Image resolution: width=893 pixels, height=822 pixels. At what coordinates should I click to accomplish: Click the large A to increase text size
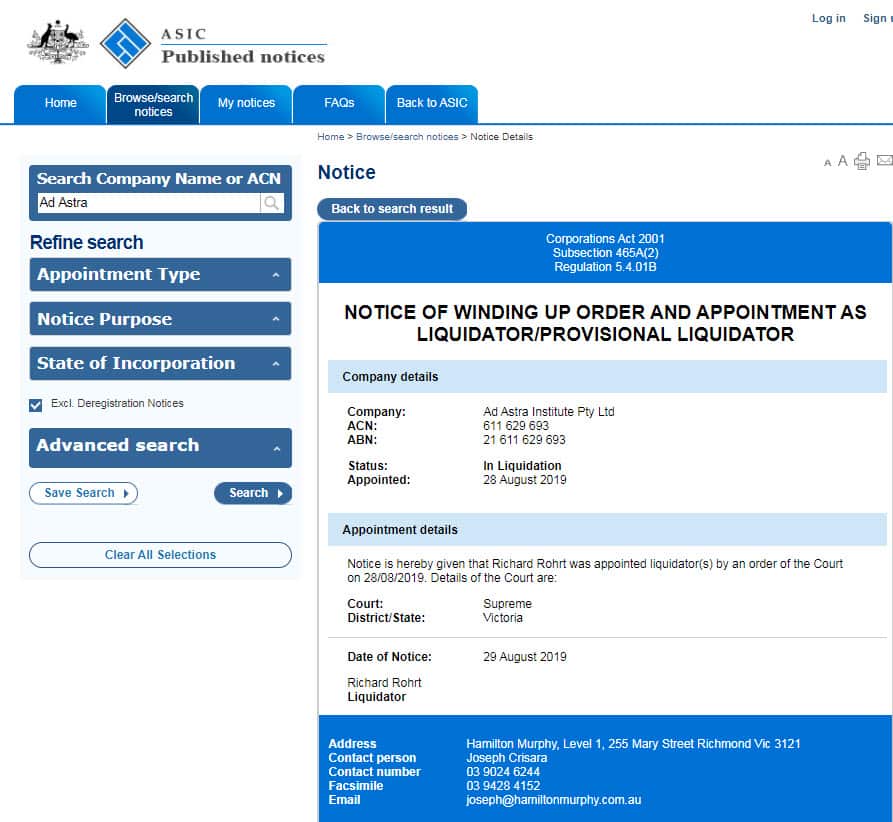(843, 161)
